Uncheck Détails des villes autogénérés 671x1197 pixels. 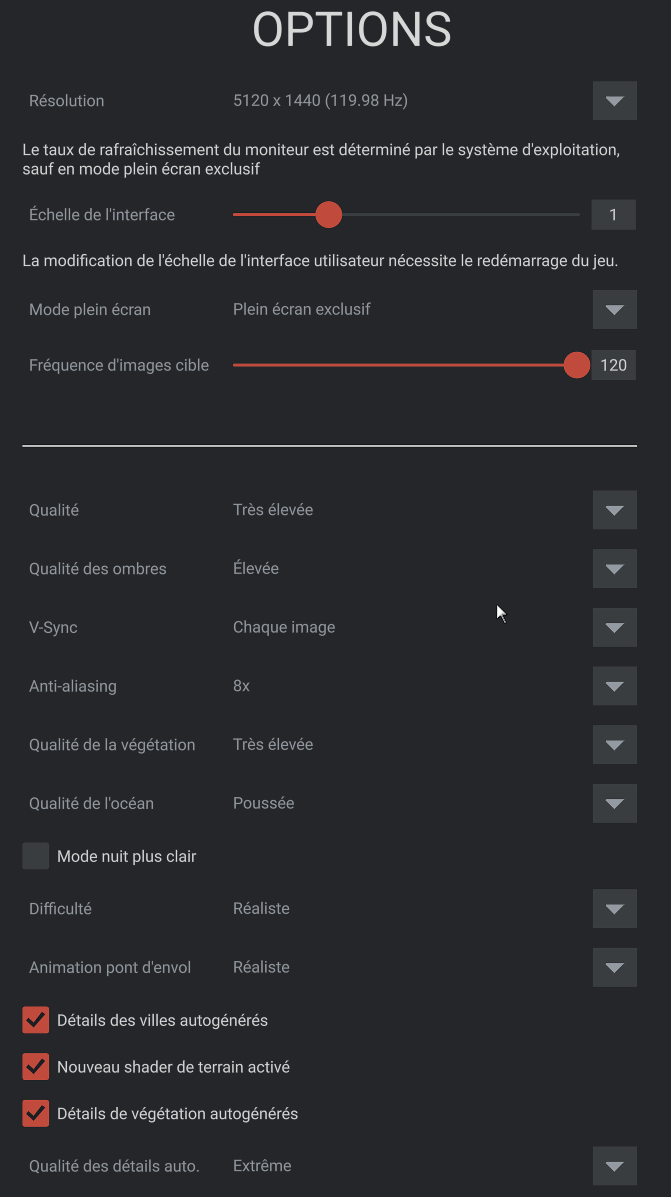tap(36, 1020)
